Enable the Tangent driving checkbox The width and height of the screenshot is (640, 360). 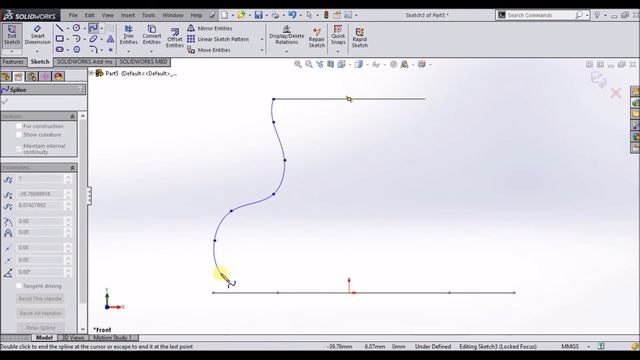pos(19,286)
